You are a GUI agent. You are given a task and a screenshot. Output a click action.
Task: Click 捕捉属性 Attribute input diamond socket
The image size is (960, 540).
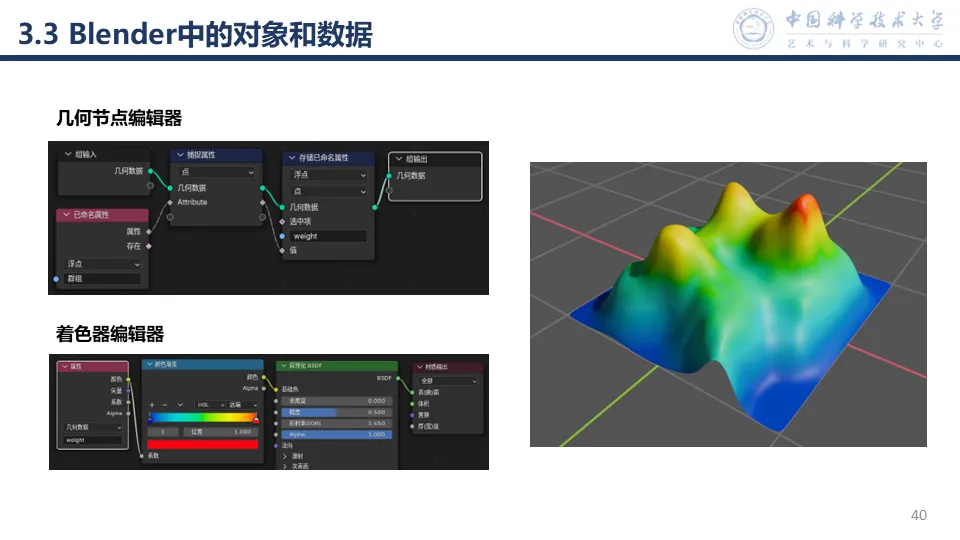click(x=170, y=203)
